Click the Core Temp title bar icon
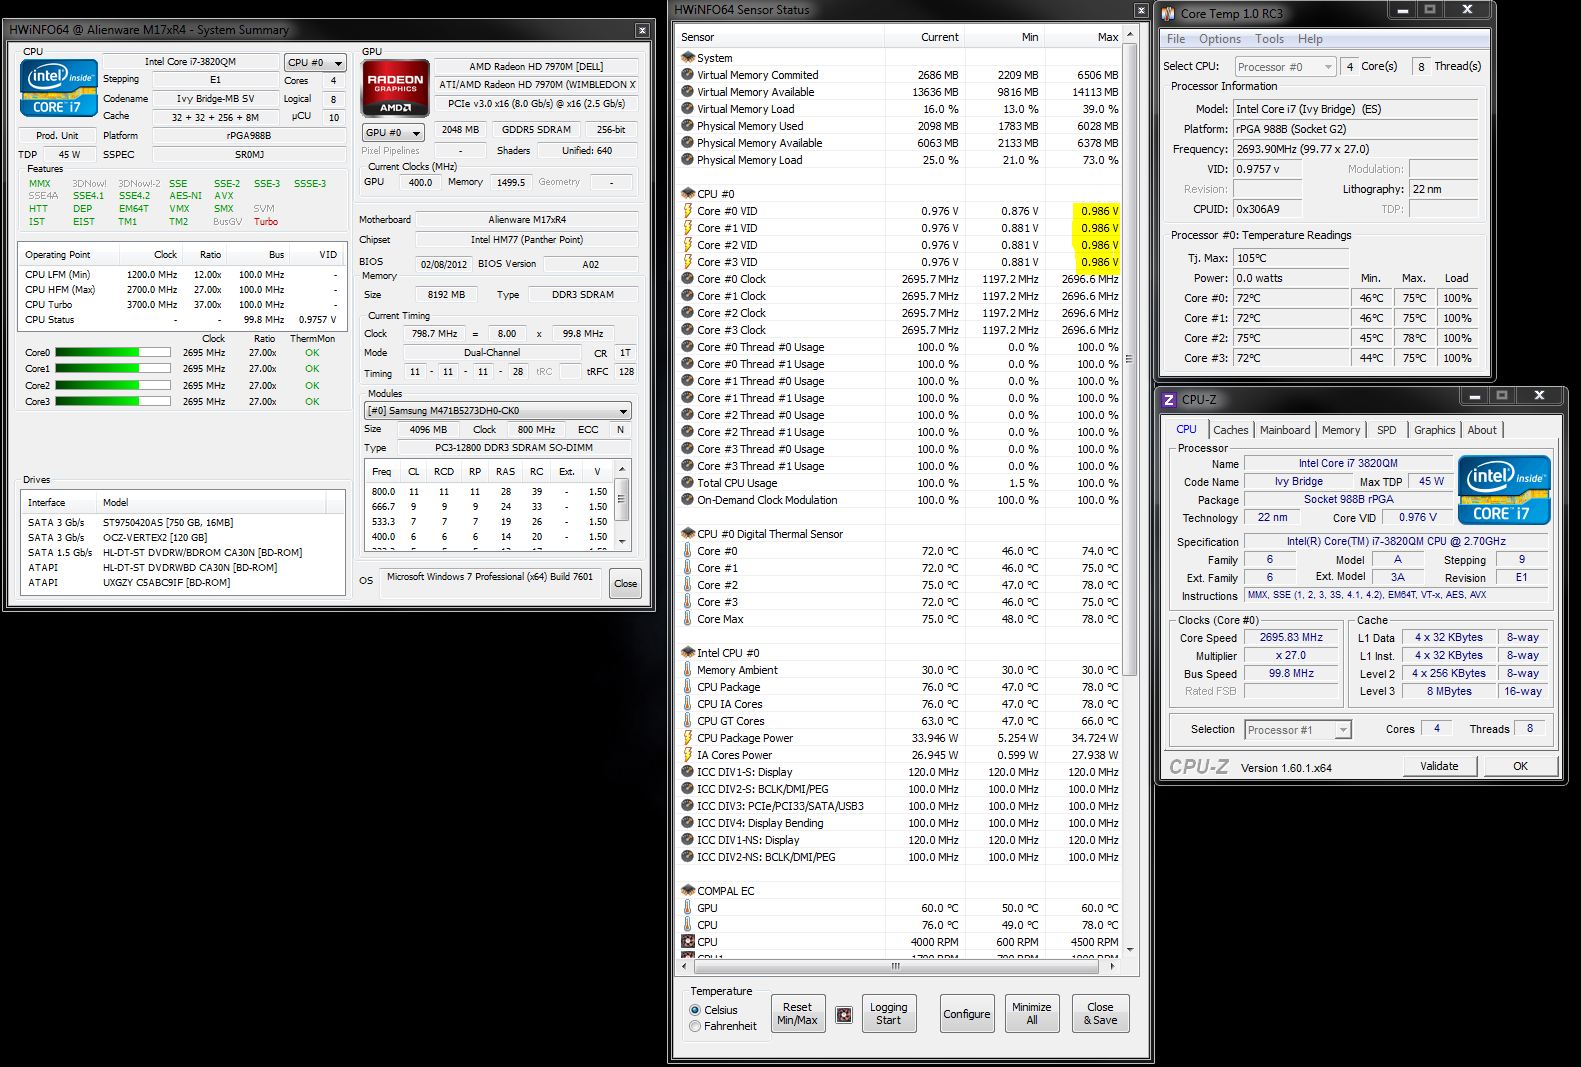Viewport: 1581px width, 1067px height. (x=1168, y=13)
